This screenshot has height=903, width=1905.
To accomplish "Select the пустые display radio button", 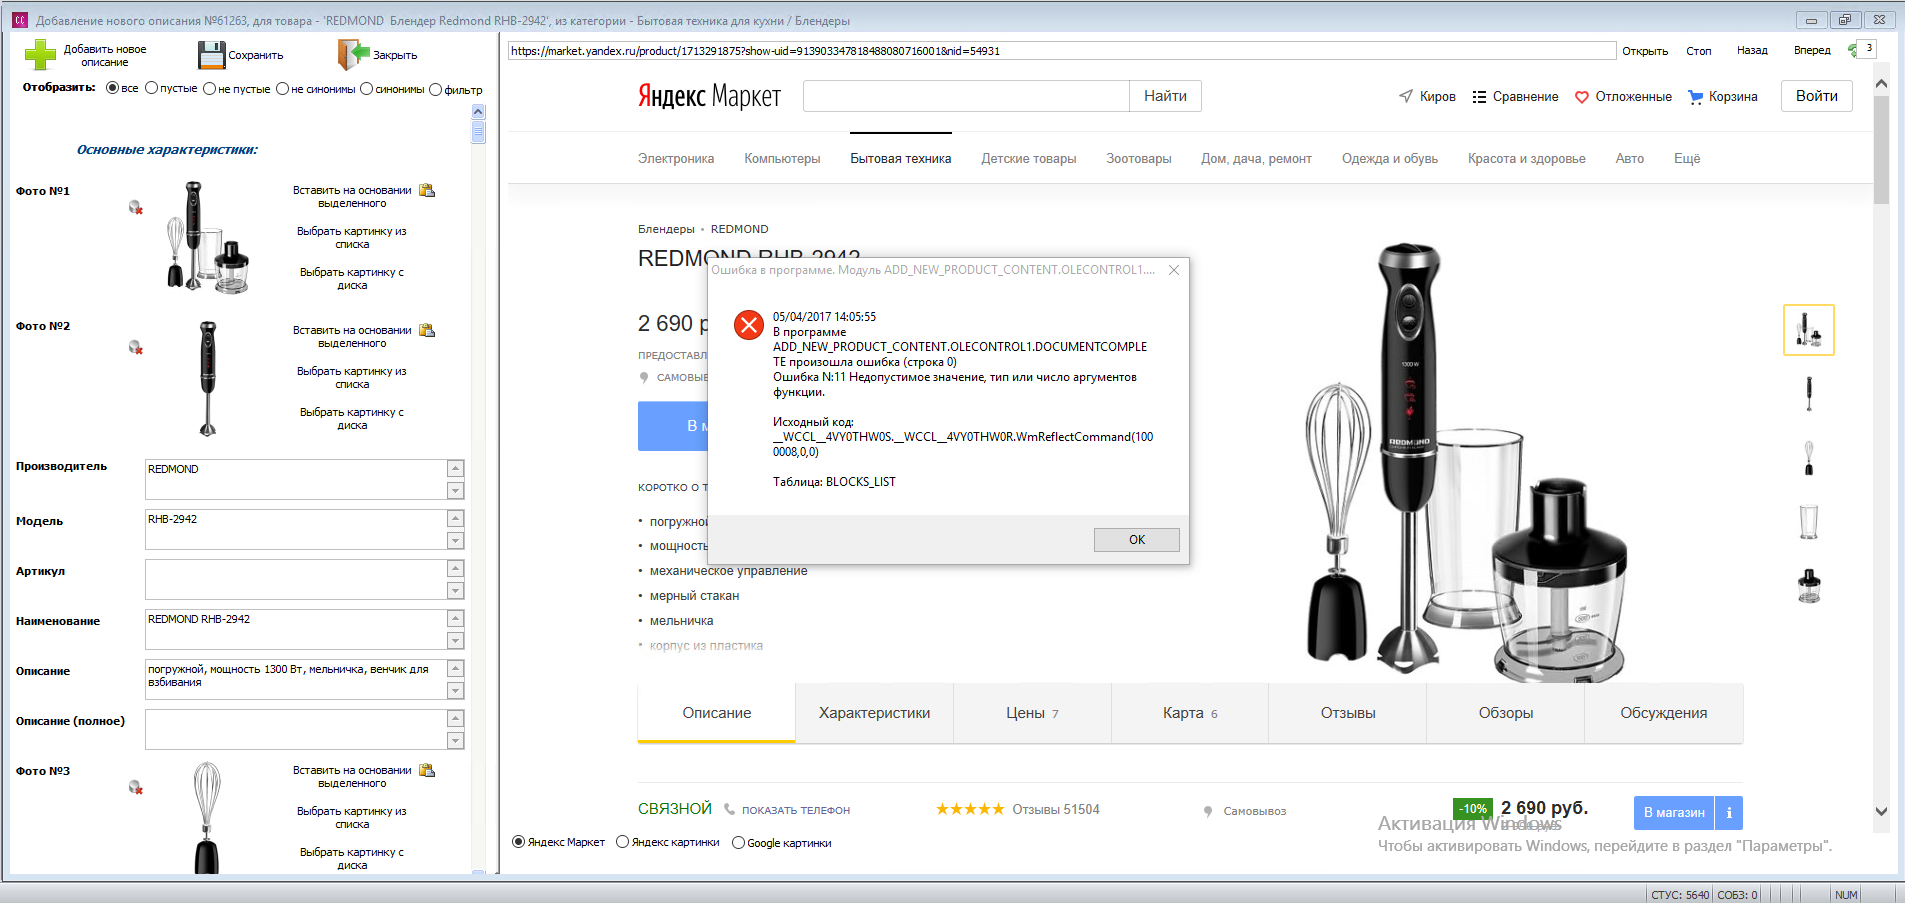I will point(152,88).
